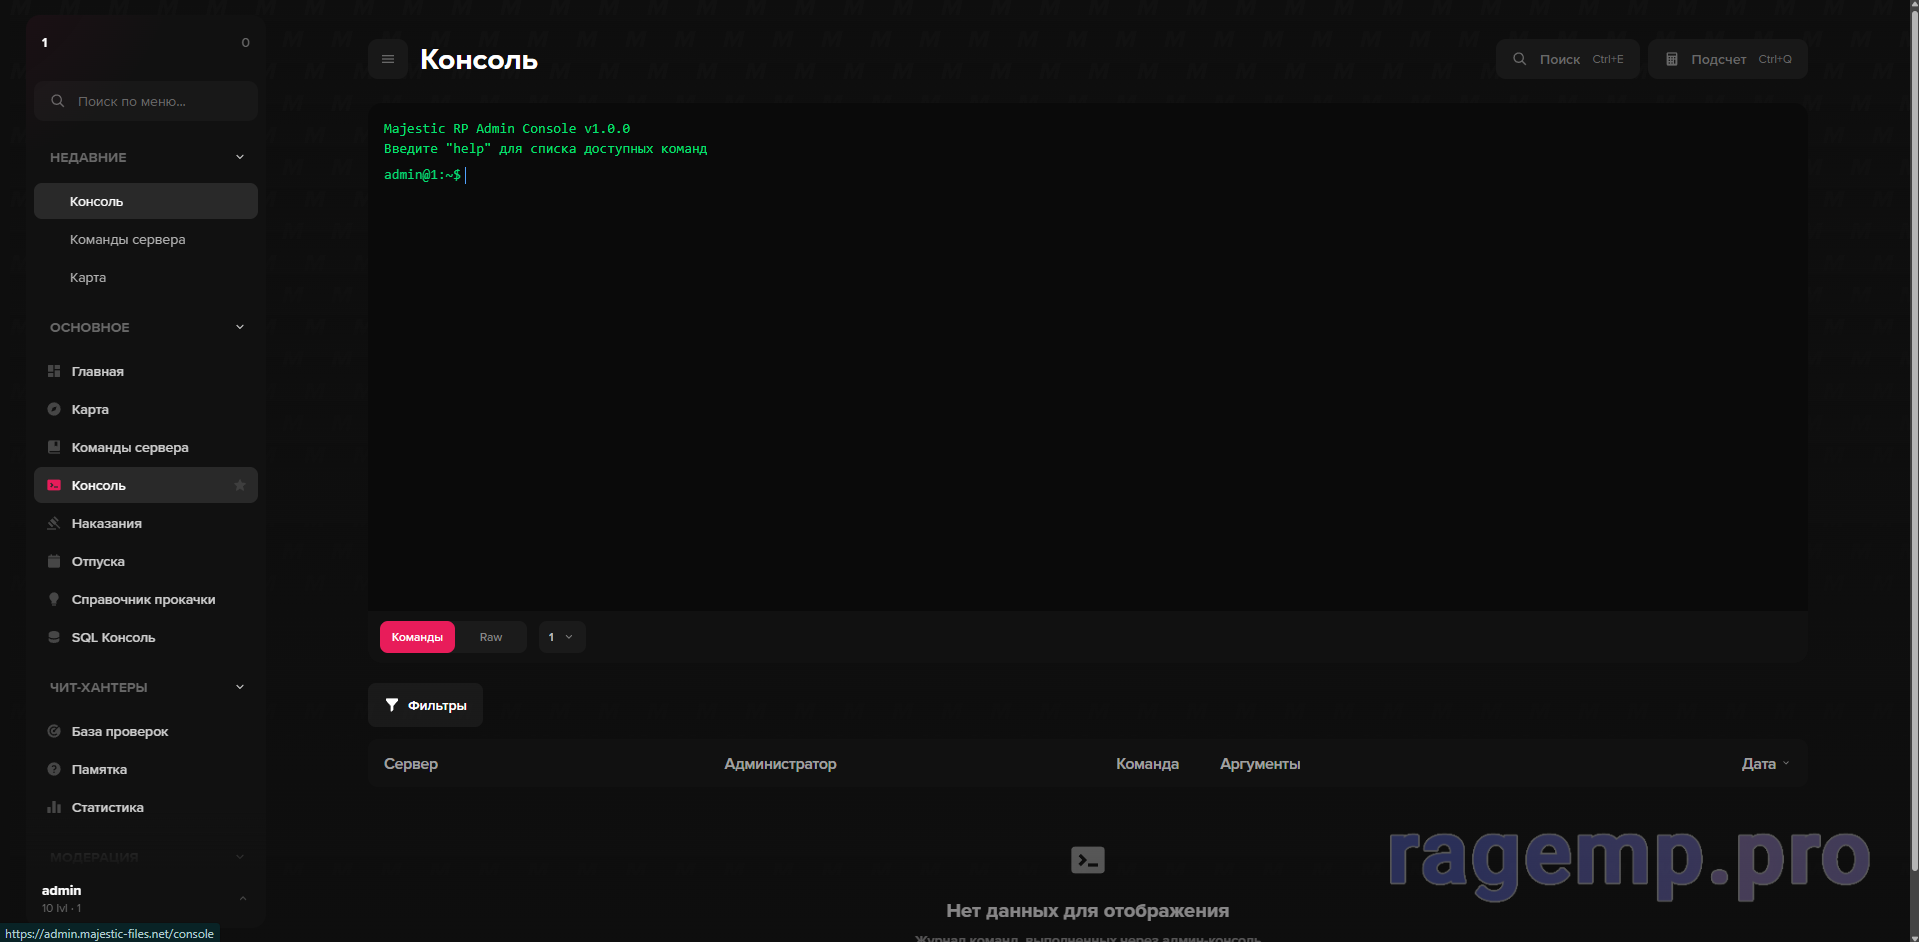Click the calendar icon for Отпуска
This screenshot has width=1919, height=942.
(x=54, y=561)
